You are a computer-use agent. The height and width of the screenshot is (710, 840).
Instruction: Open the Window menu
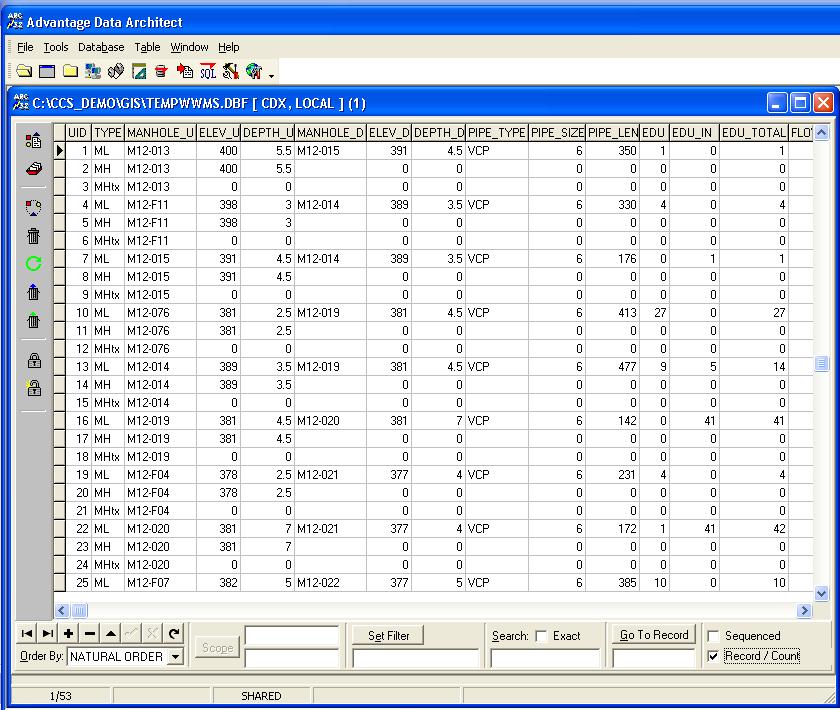coord(189,47)
